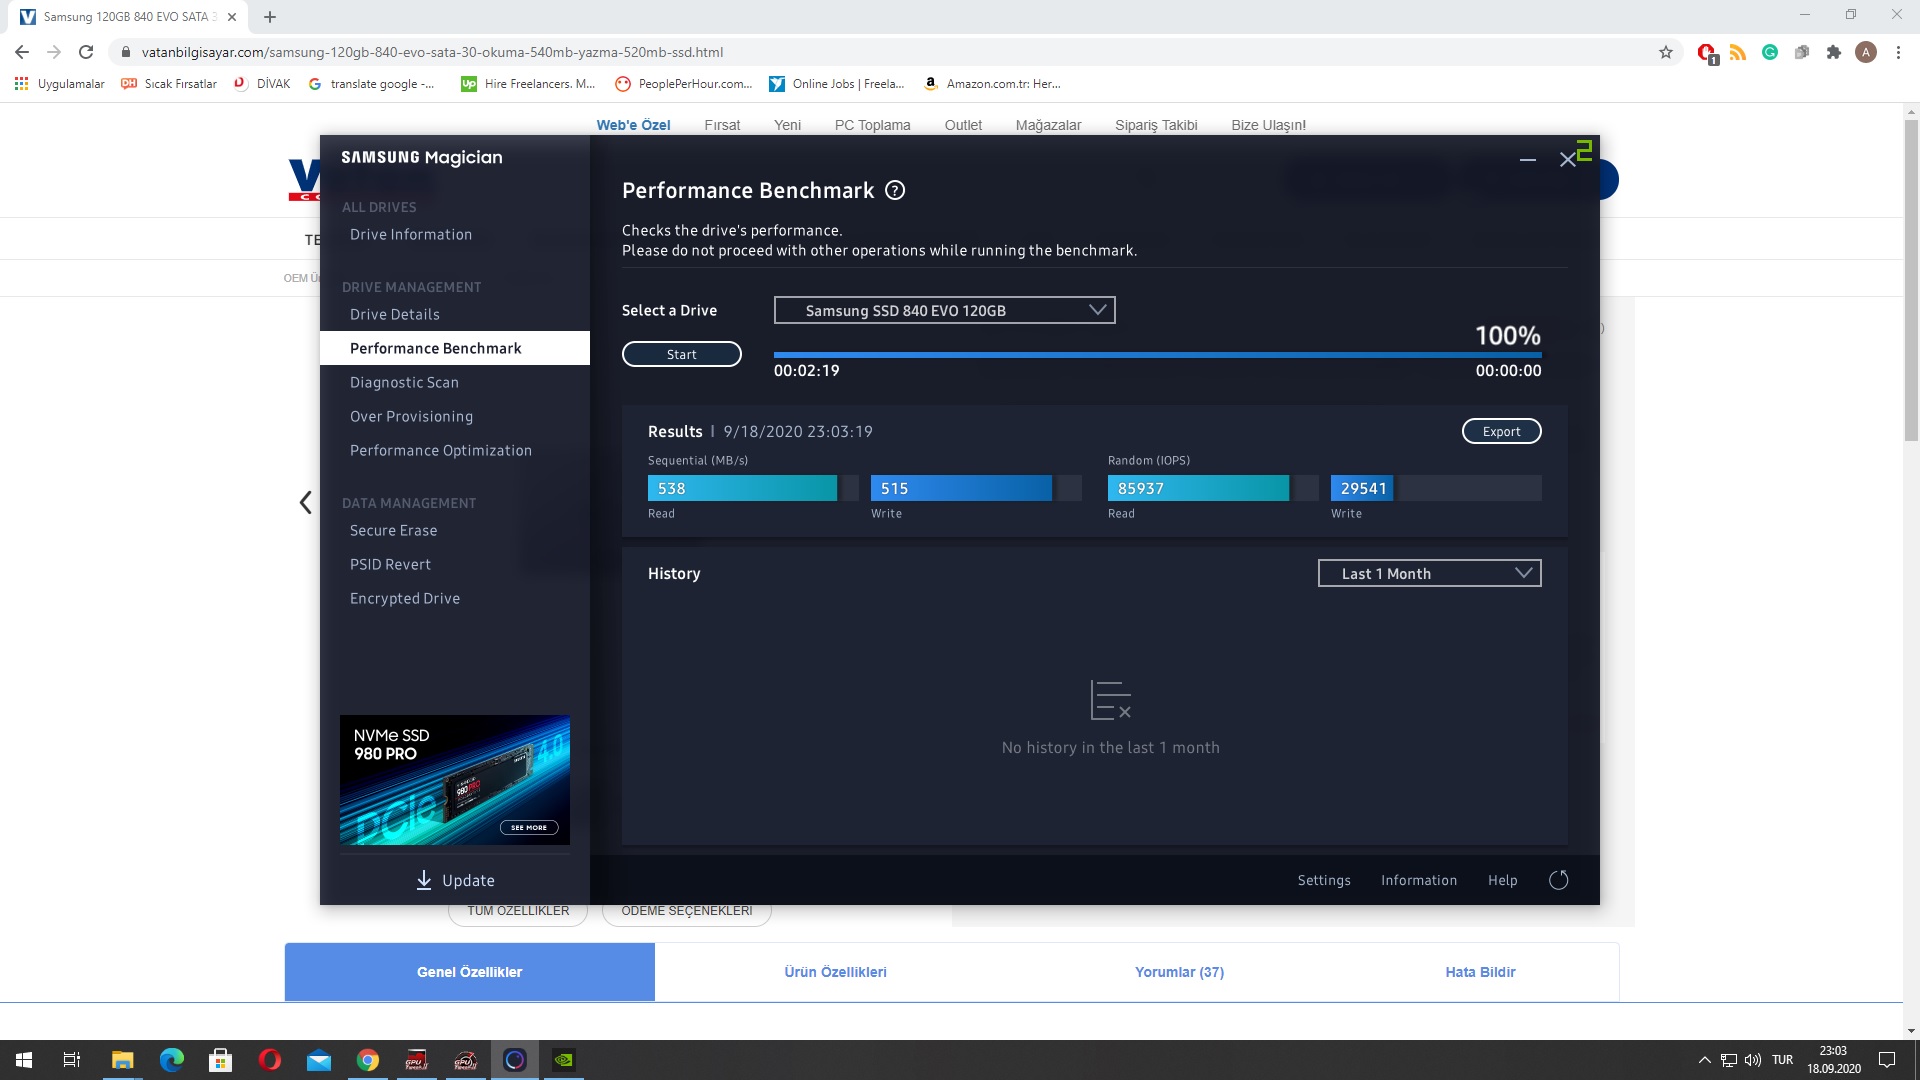Open Magician Information
1920x1080 pixels.
[1419, 880]
